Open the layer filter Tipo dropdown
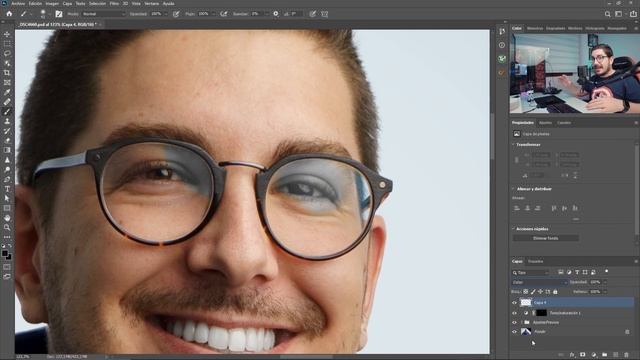Viewport: 640px width, 360px height. (x=531, y=272)
